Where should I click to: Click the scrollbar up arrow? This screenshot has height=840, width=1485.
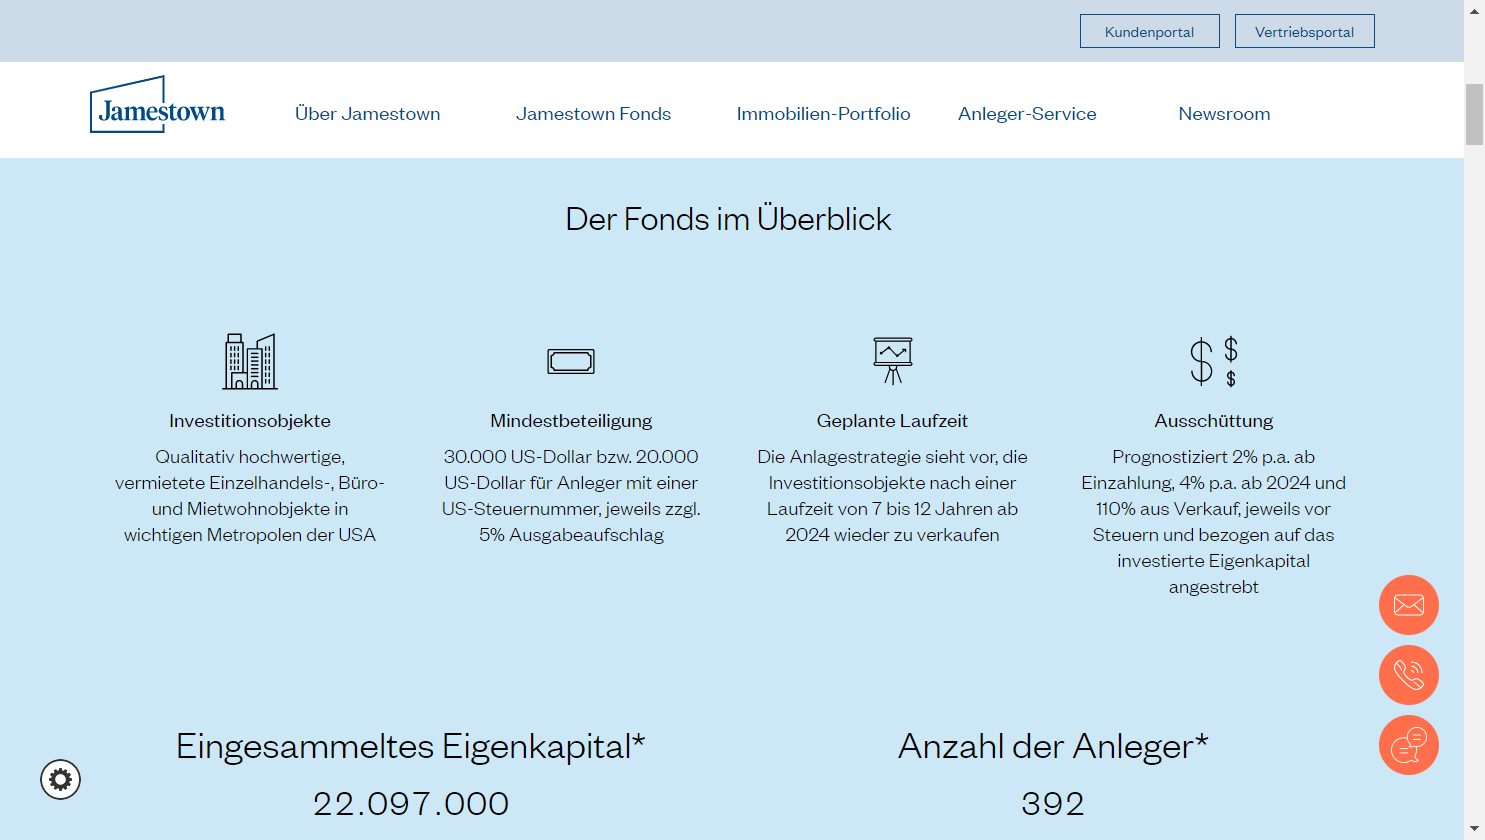pos(1474,10)
